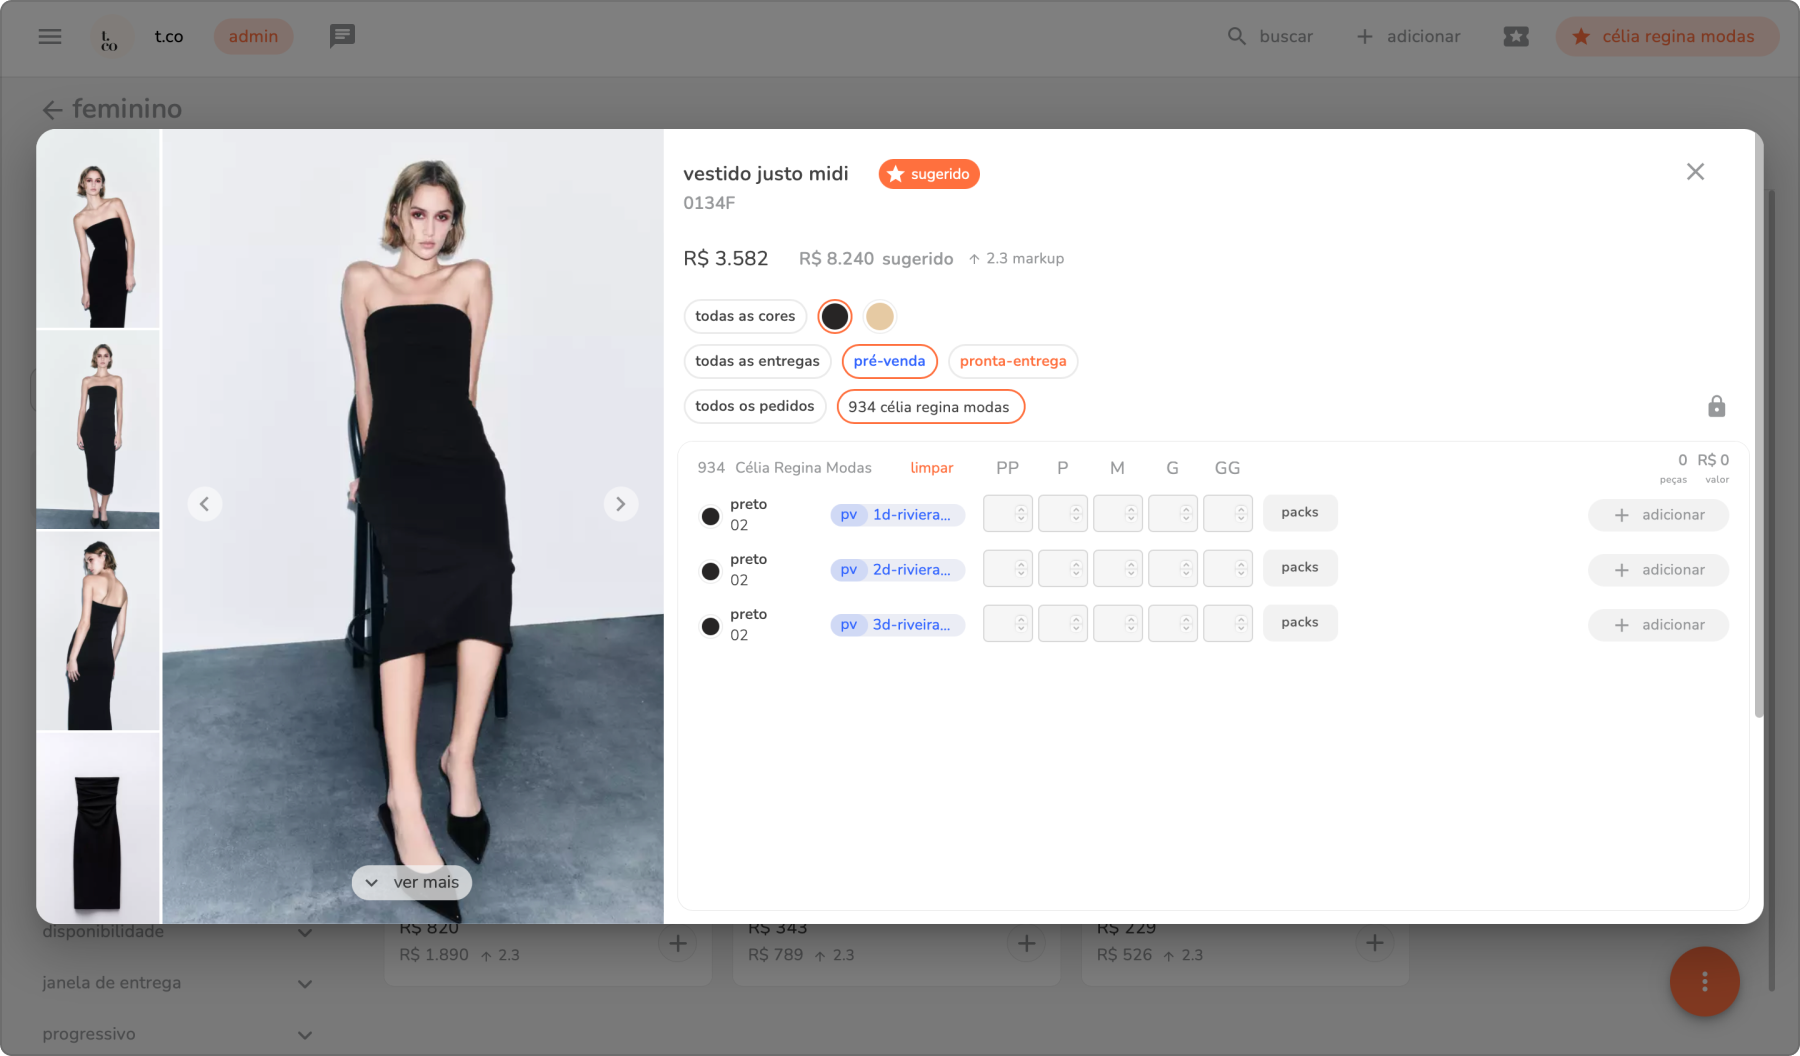The height and width of the screenshot is (1056, 1800).
Task: Open the chat messages icon
Action: click(x=342, y=37)
